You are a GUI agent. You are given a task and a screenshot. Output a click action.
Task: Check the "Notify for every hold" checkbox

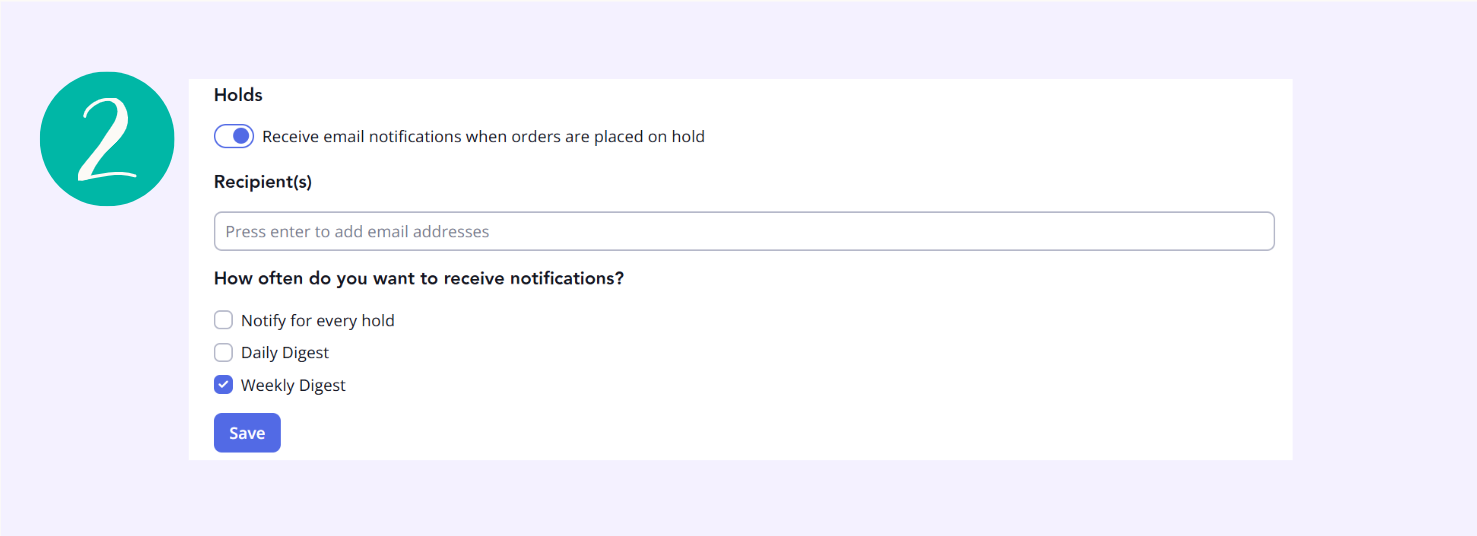224,320
